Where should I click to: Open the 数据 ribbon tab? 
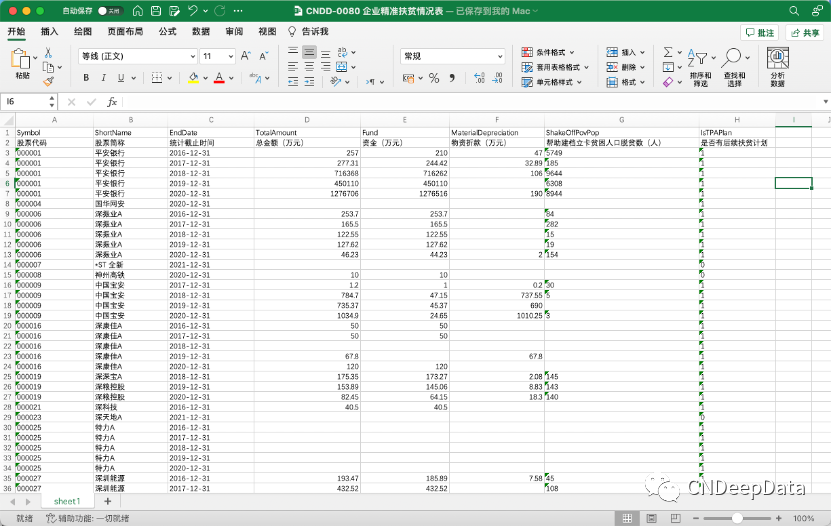201,31
